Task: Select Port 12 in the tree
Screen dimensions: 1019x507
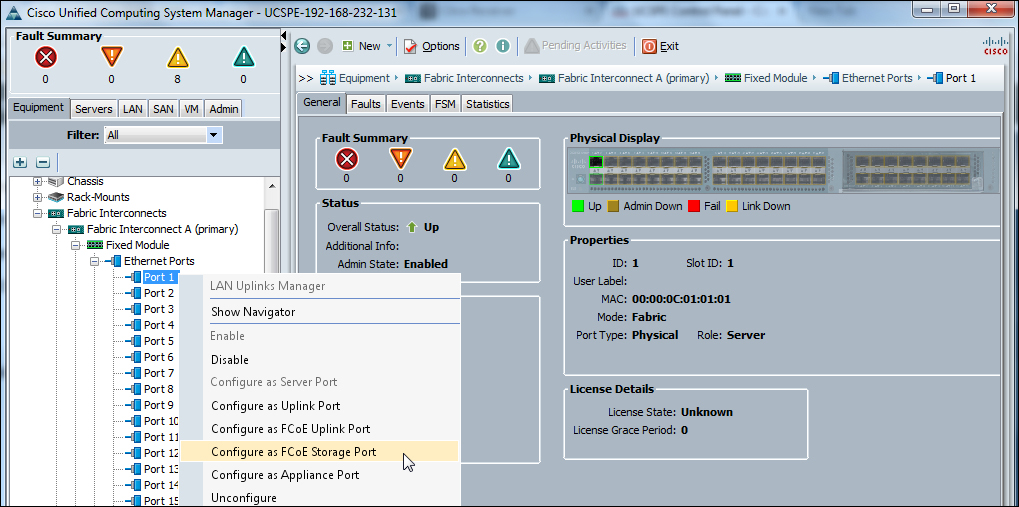Action: coord(161,453)
